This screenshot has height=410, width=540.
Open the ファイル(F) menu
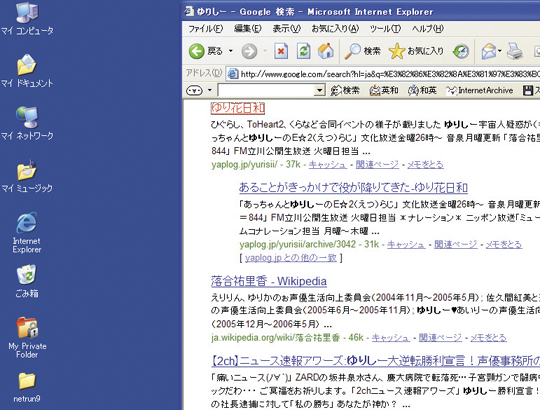(x=206, y=29)
